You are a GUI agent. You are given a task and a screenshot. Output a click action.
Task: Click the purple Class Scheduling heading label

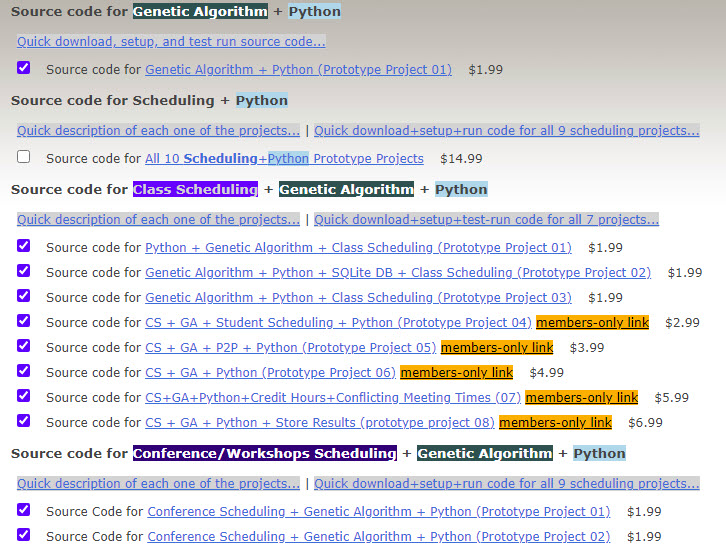pos(195,189)
